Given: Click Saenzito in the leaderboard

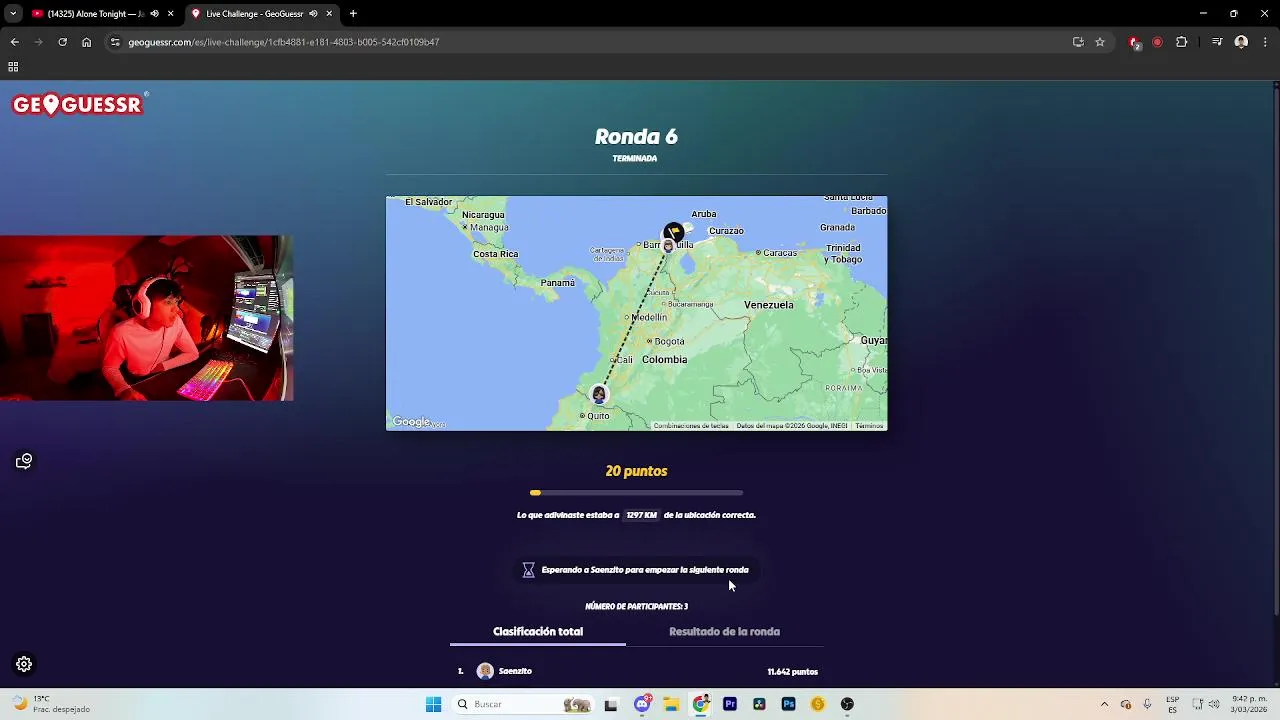Looking at the screenshot, I should click(x=515, y=671).
